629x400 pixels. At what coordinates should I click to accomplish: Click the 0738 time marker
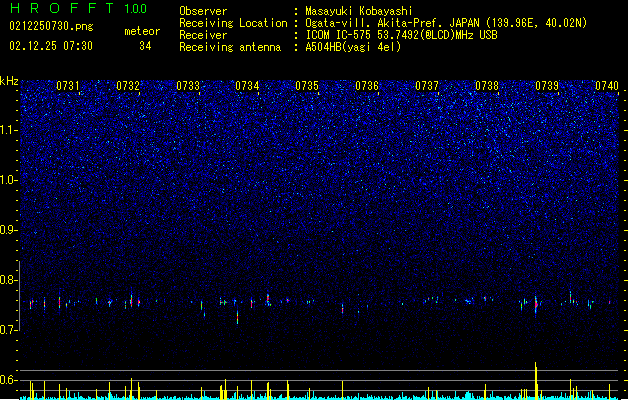pos(487,86)
